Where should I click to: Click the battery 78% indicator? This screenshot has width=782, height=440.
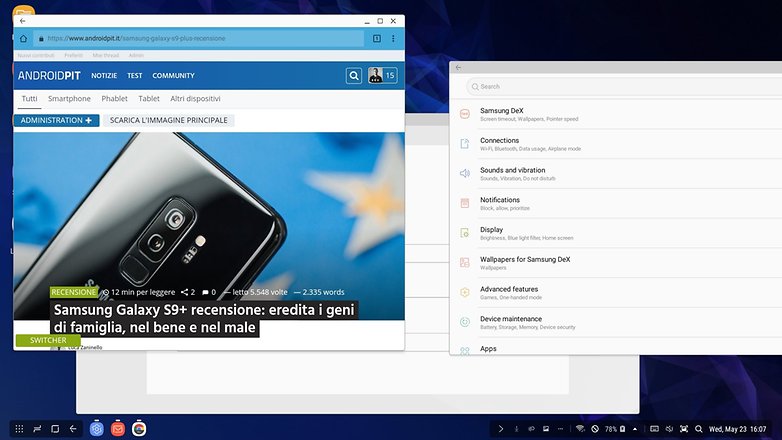[x=615, y=429]
